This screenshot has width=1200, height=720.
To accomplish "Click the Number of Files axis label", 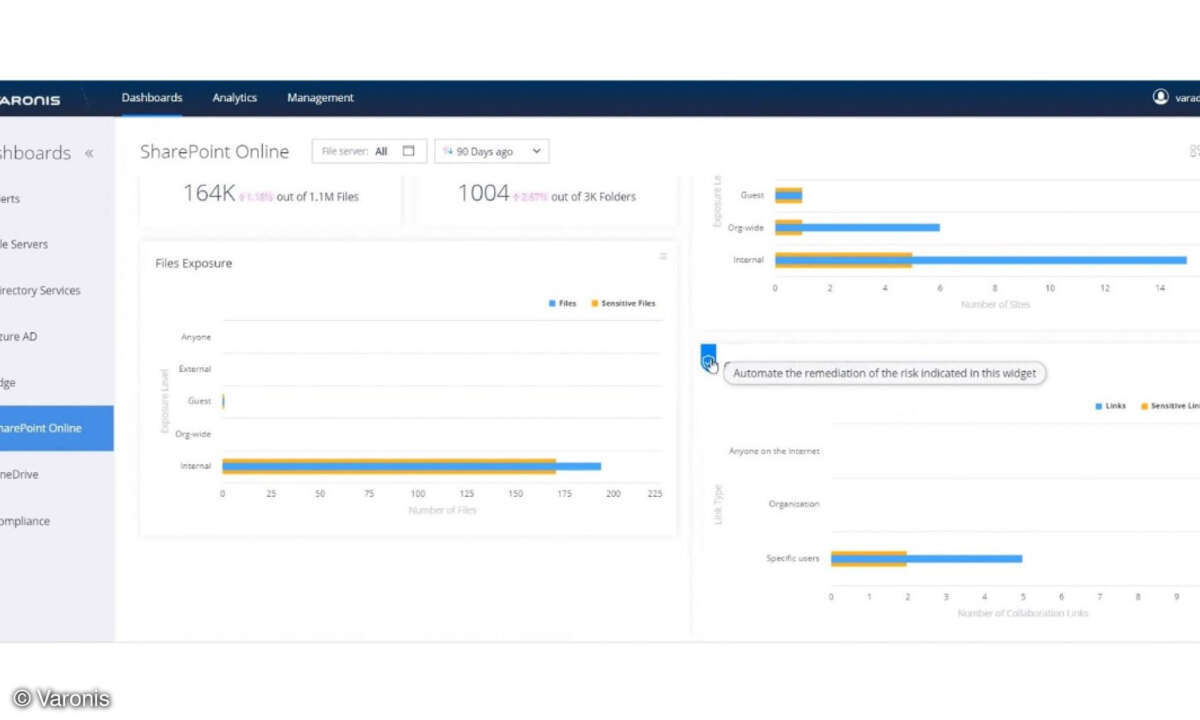I will (x=442, y=510).
